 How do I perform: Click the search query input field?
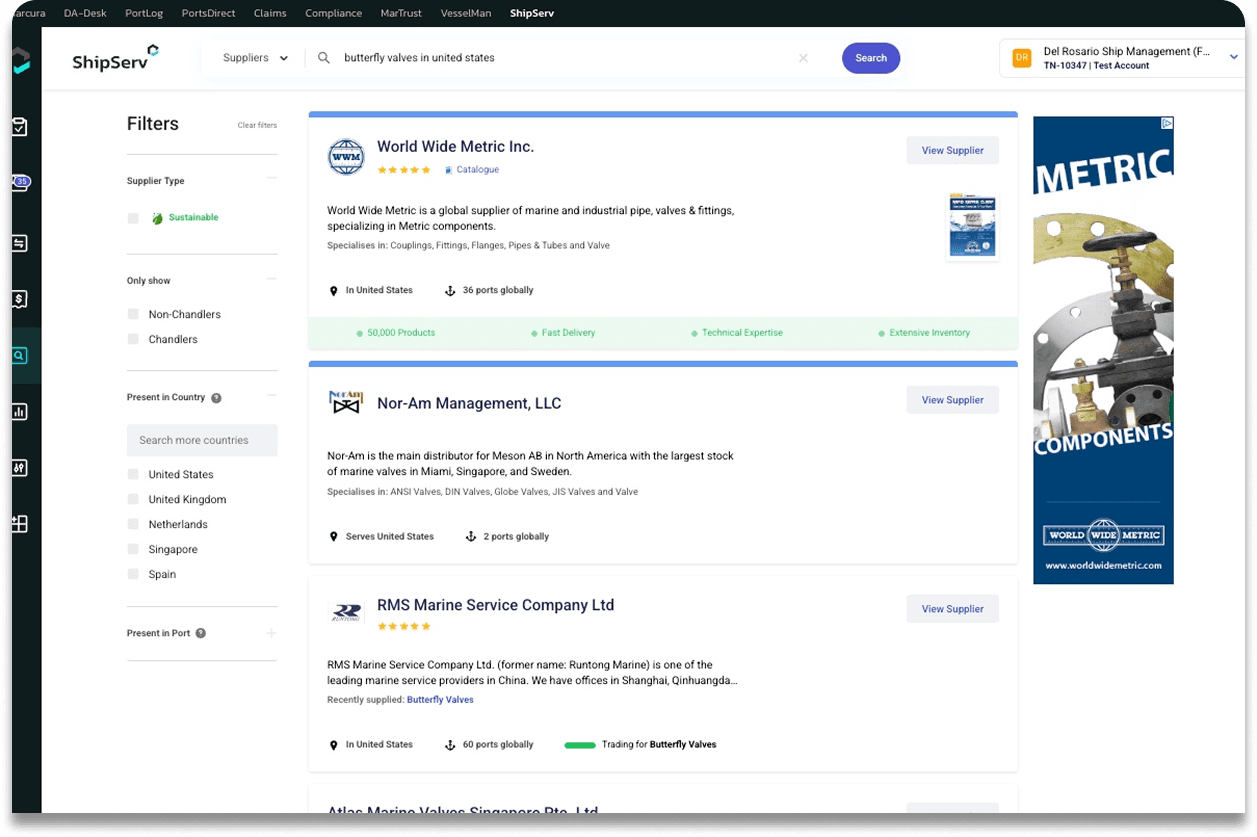[x=565, y=58]
